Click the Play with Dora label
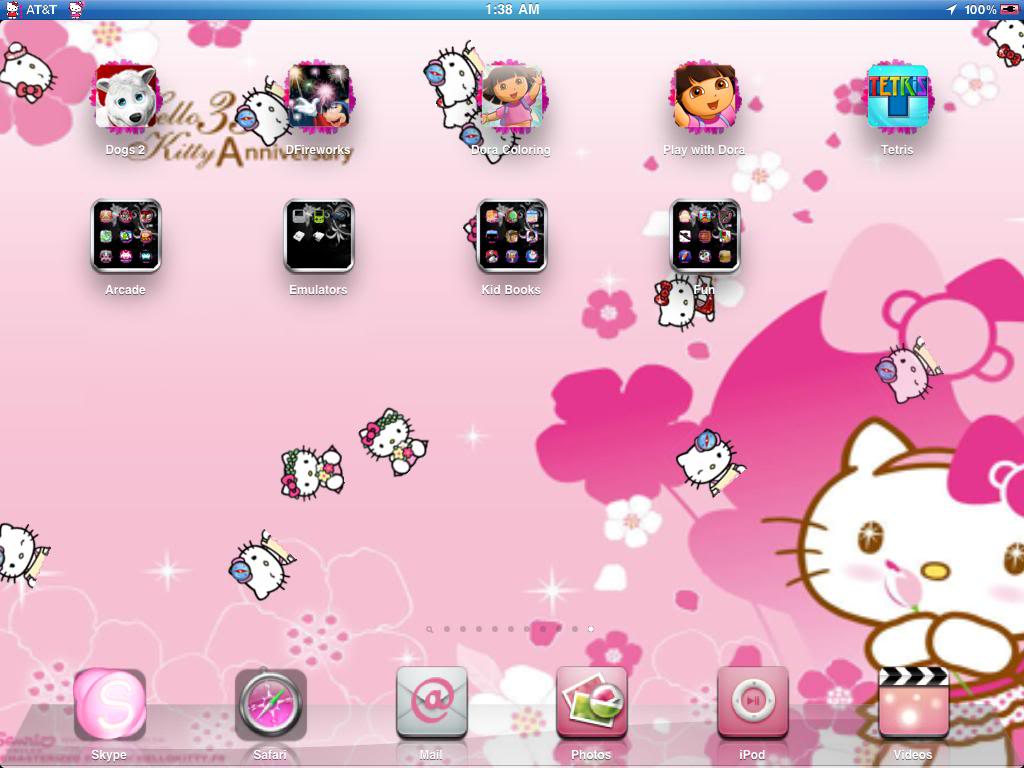This screenshot has width=1024, height=768. tap(704, 150)
